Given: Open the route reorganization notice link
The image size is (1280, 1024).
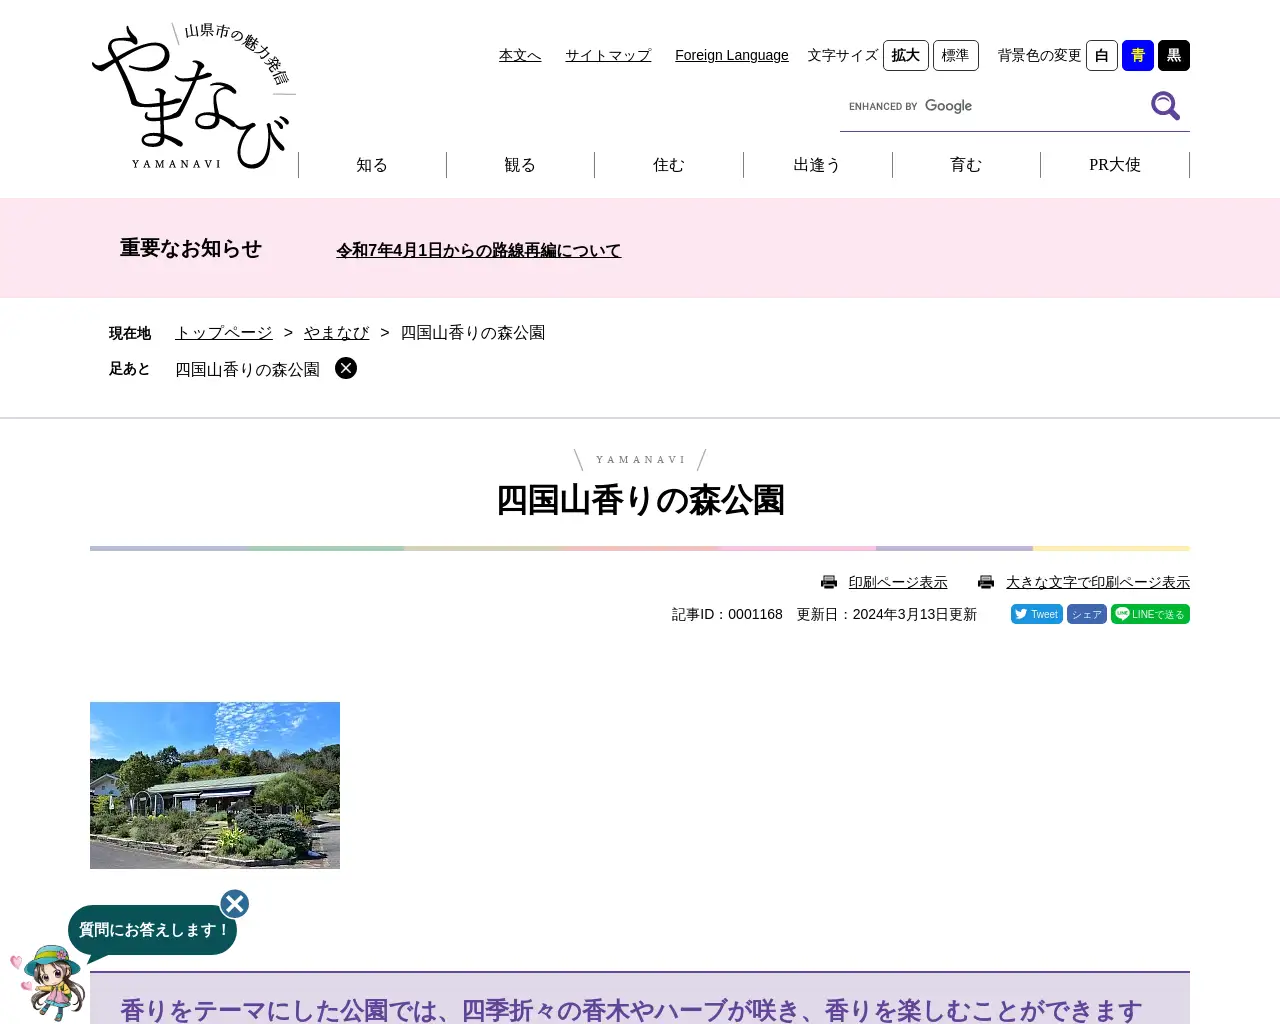Looking at the screenshot, I should [x=478, y=250].
